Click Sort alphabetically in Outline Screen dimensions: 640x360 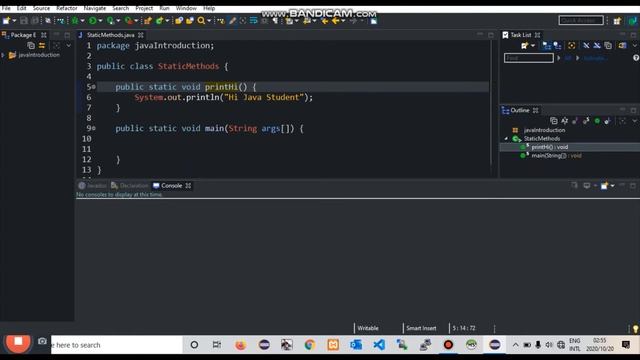[x=564, y=121]
